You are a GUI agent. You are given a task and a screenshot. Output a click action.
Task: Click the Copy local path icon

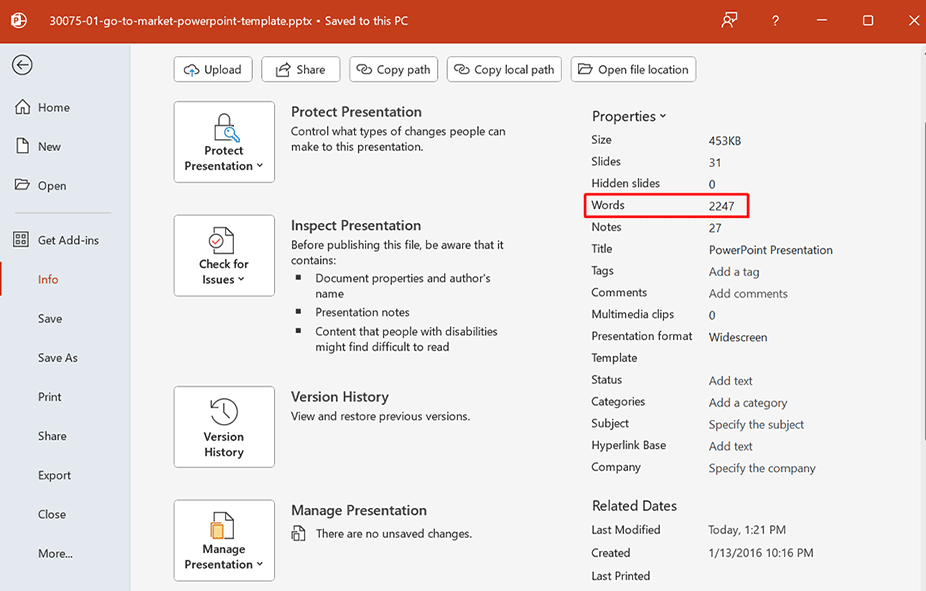tap(460, 69)
